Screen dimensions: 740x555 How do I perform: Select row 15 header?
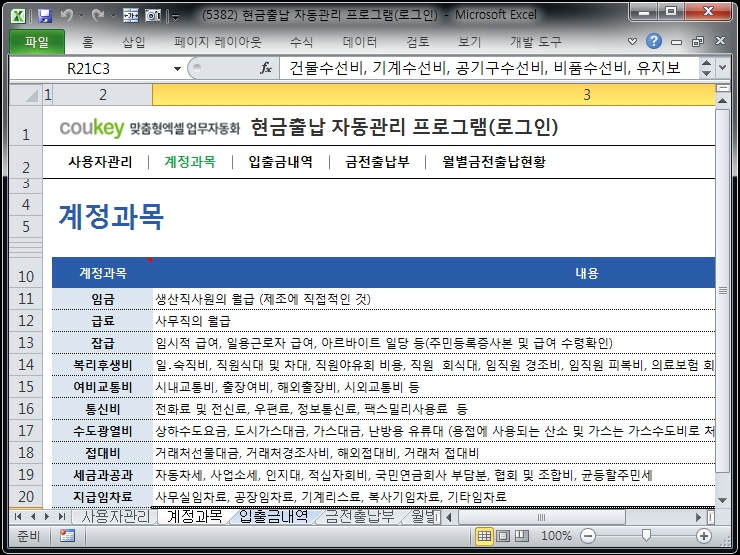click(26, 387)
